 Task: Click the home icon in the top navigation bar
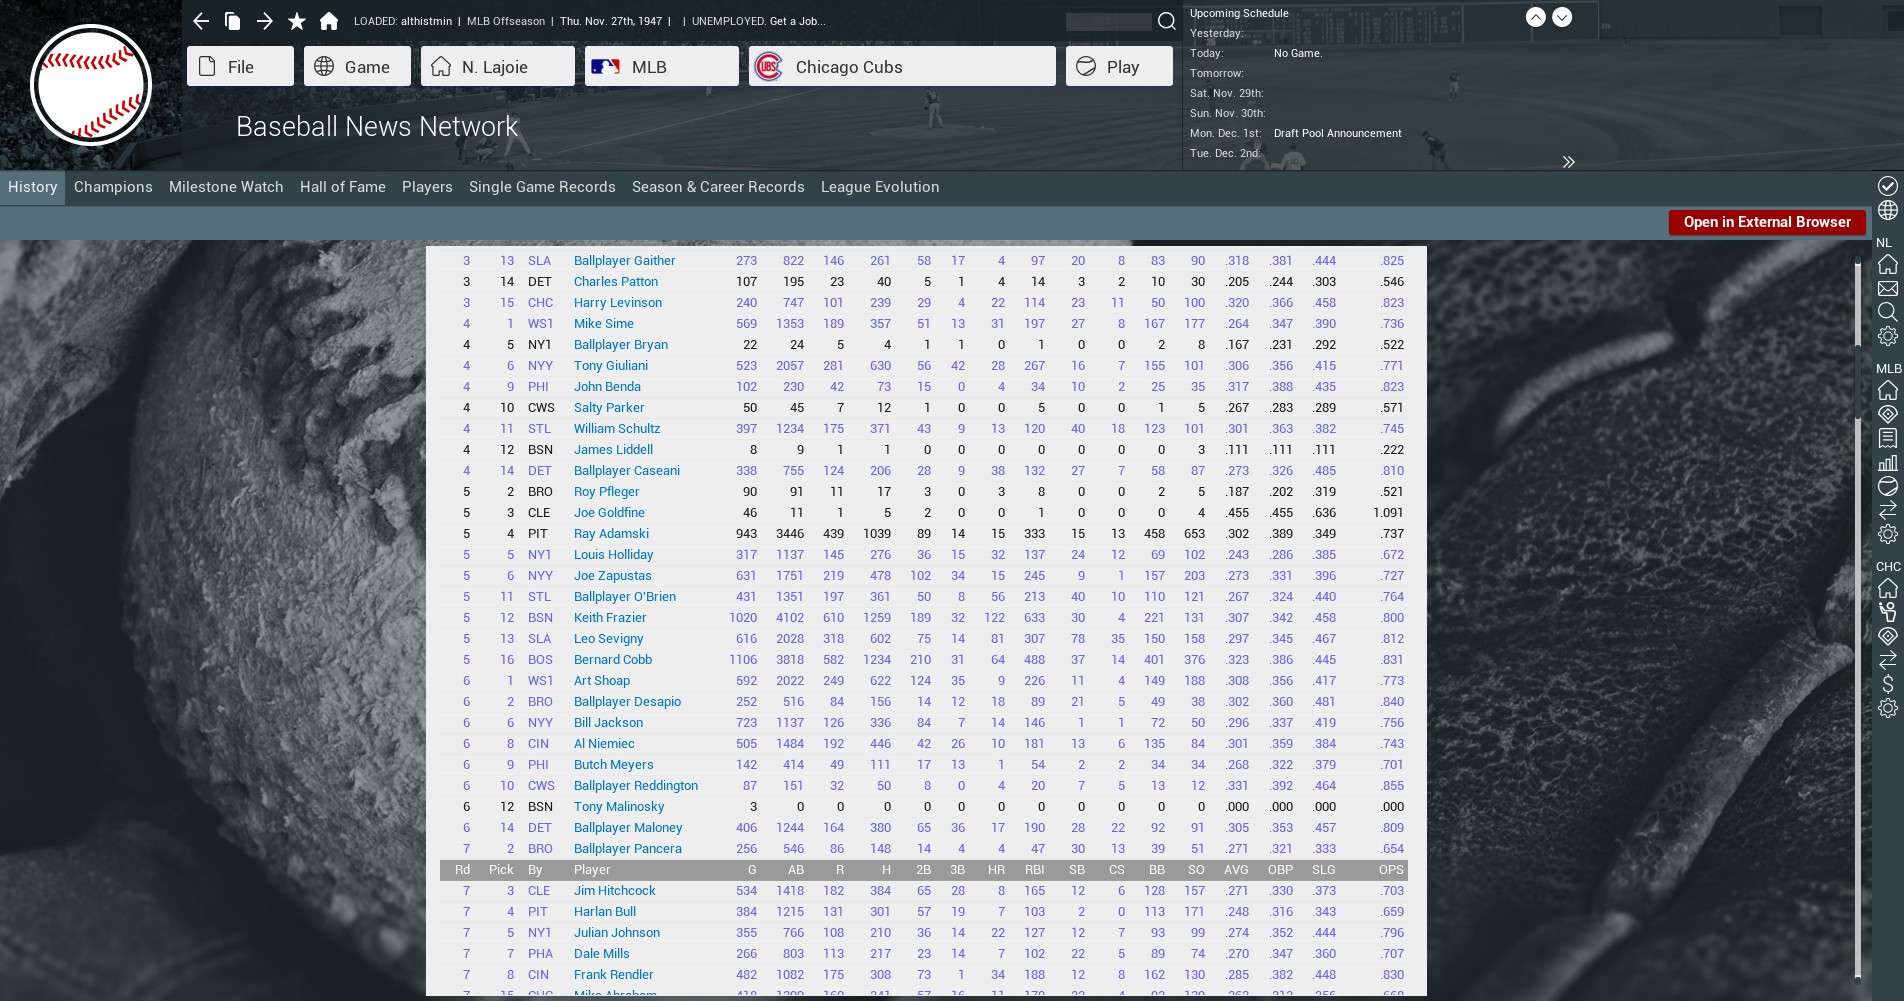point(329,21)
